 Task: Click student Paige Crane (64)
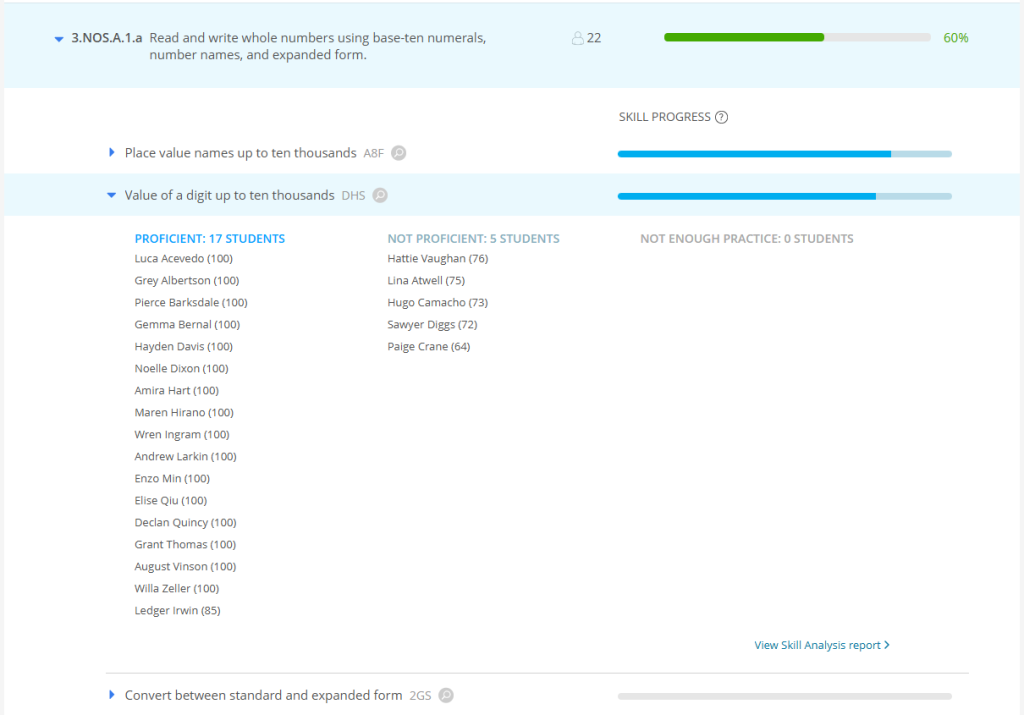(428, 347)
